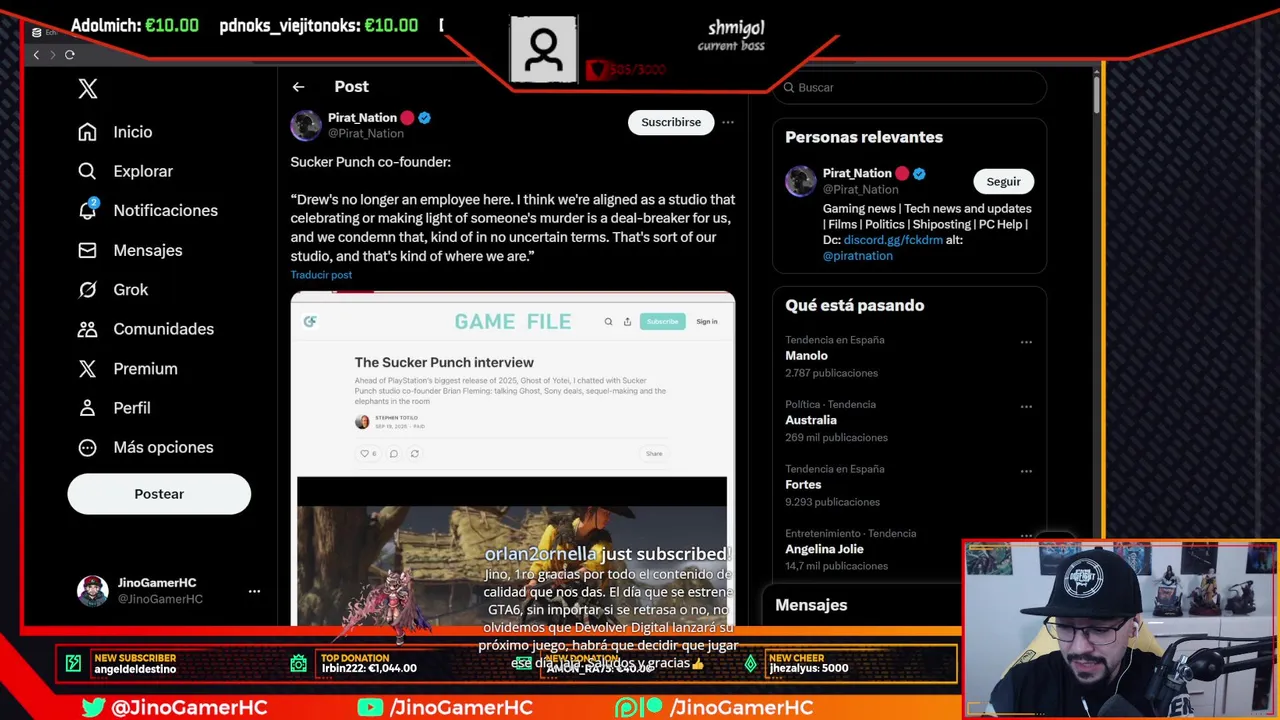Open the Australia trend
The width and height of the screenshot is (1280, 720).
coord(811,420)
